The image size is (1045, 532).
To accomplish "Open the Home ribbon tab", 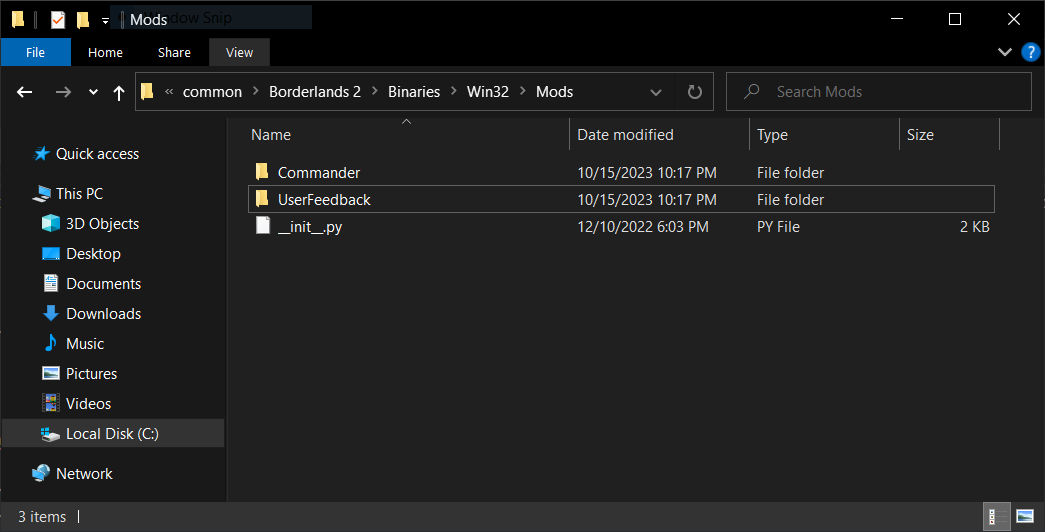I will tap(105, 52).
